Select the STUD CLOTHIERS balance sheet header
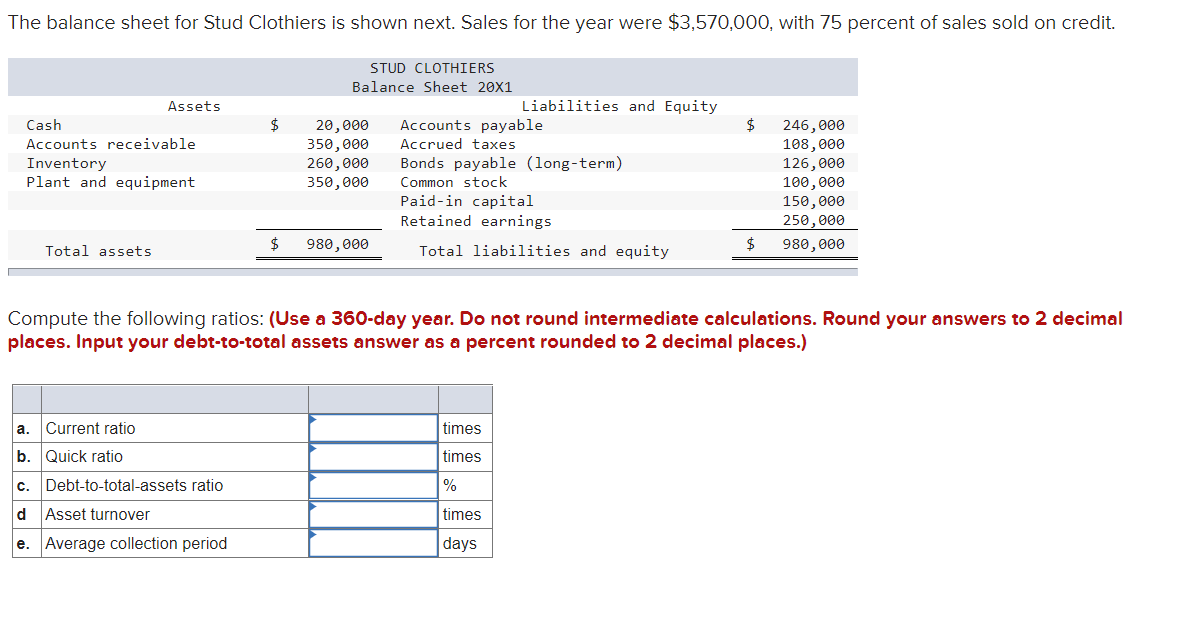 pyautogui.click(x=431, y=67)
